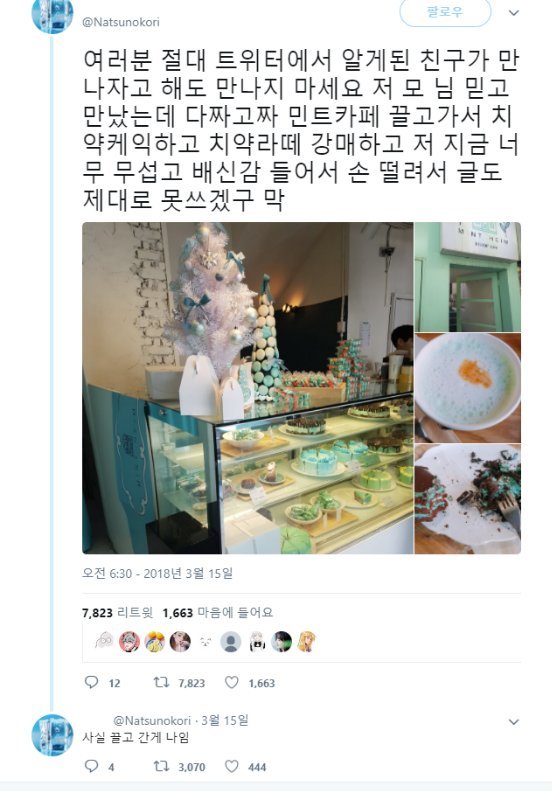
Task: Open the @Natsunokori profile link at top
Action: click(120, 22)
